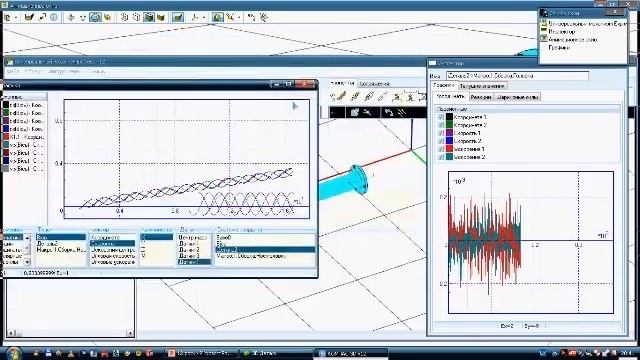The image size is (640, 360).
Task: Click the diagonal double-arrow icon in top toolbar
Action: point(42,17)
